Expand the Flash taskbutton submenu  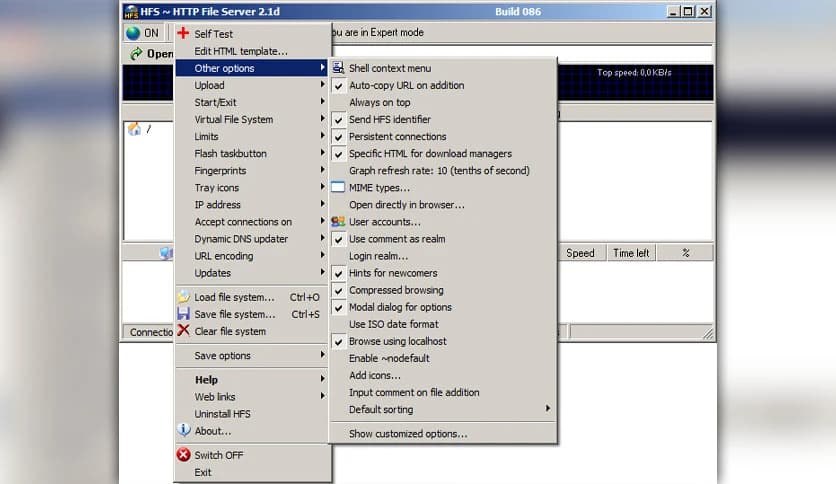(252, 154)
